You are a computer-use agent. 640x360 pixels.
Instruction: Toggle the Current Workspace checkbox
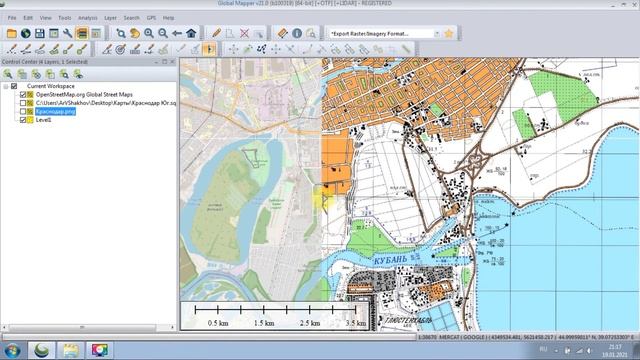click(x=14, y=86)
